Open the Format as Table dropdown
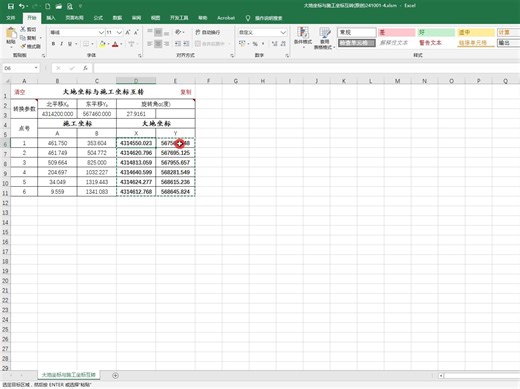 [x=325, y=38]
